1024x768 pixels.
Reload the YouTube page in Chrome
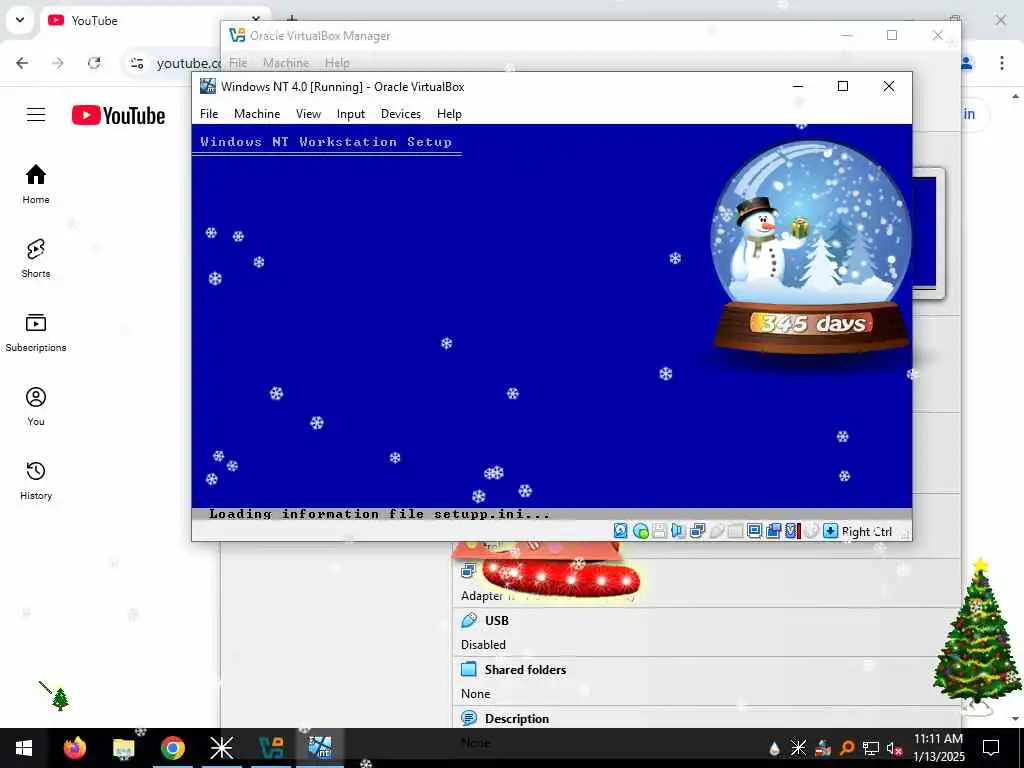click(94, 63)
